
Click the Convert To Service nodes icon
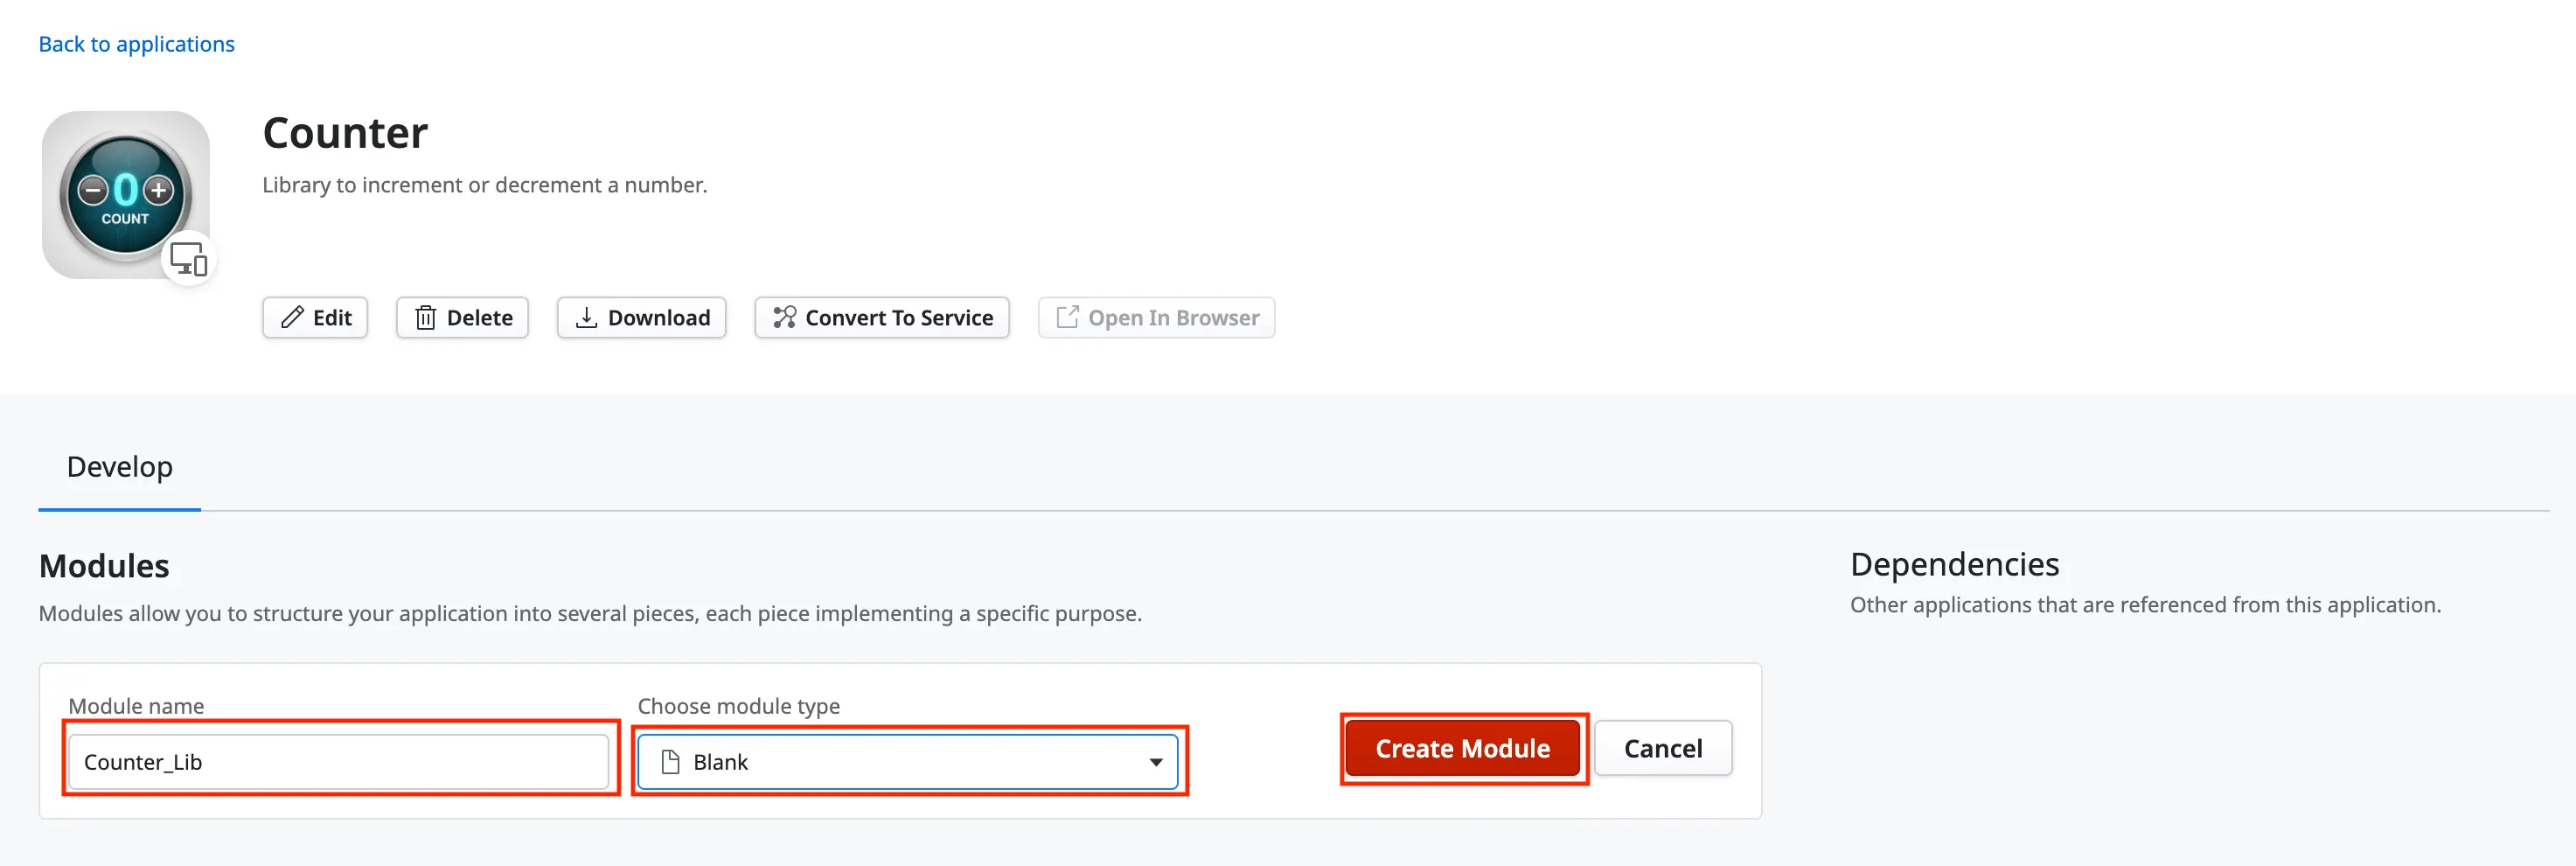784,317
